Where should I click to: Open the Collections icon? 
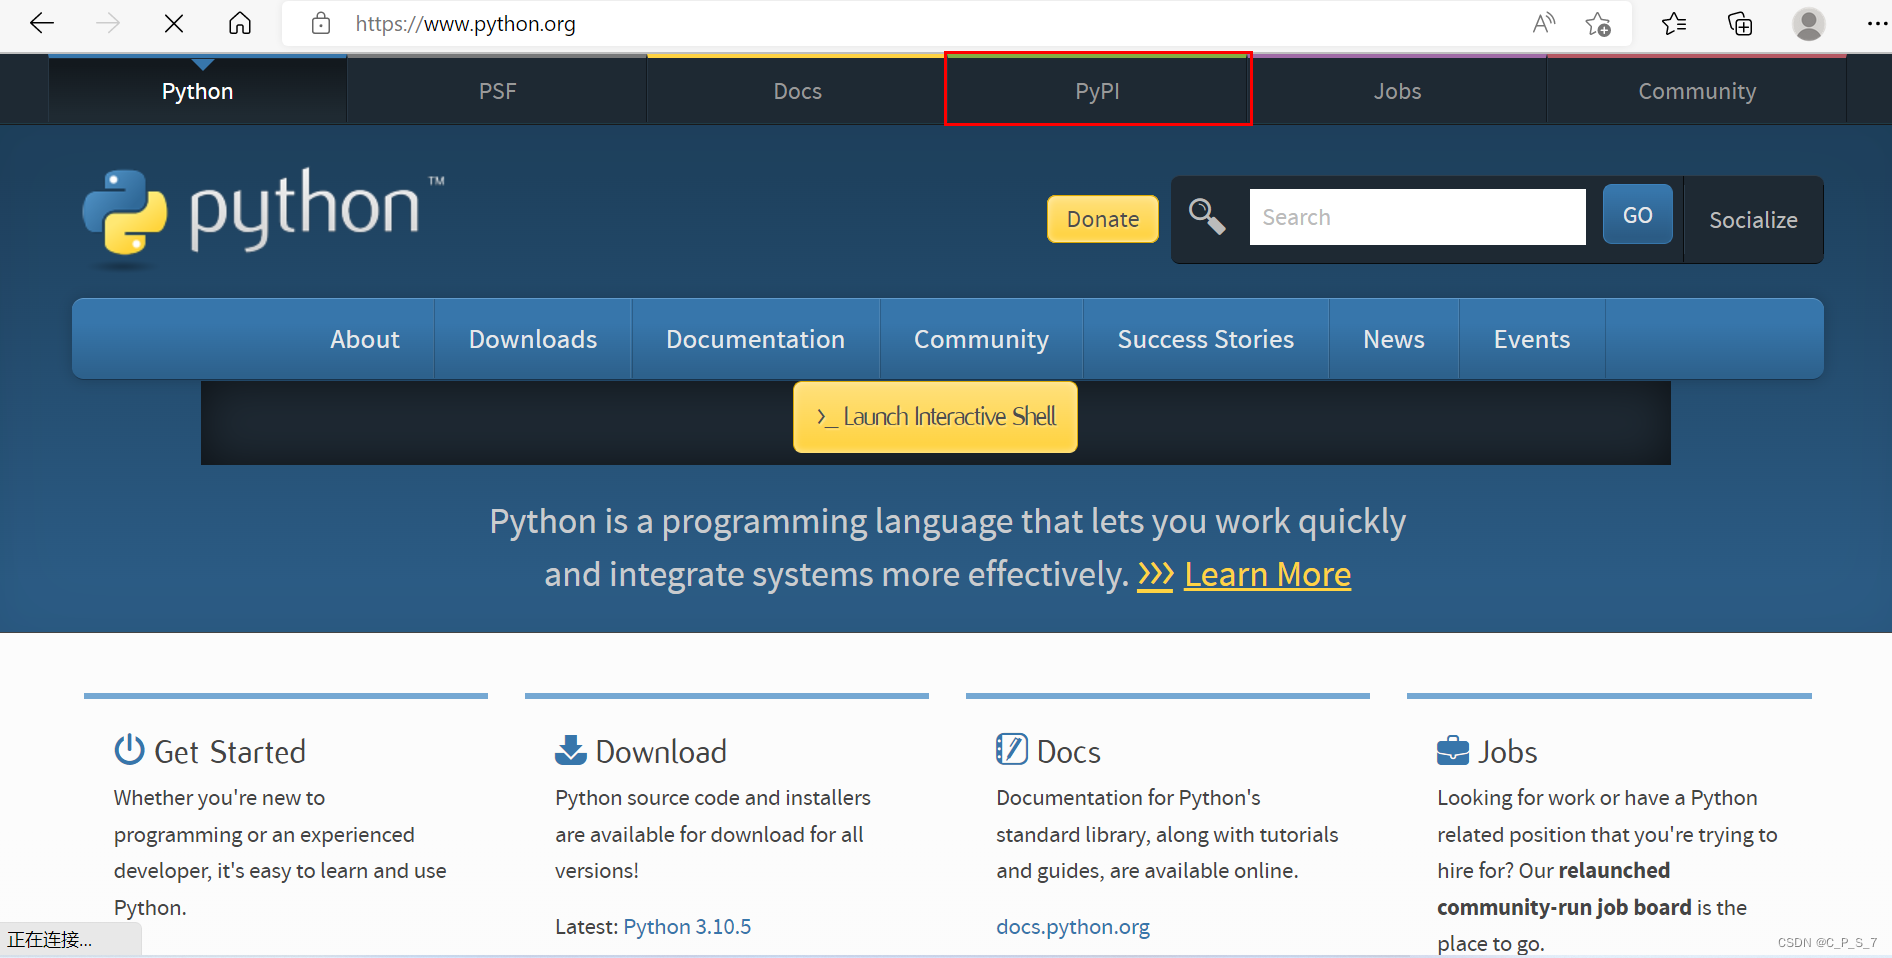coord(1740,23)
